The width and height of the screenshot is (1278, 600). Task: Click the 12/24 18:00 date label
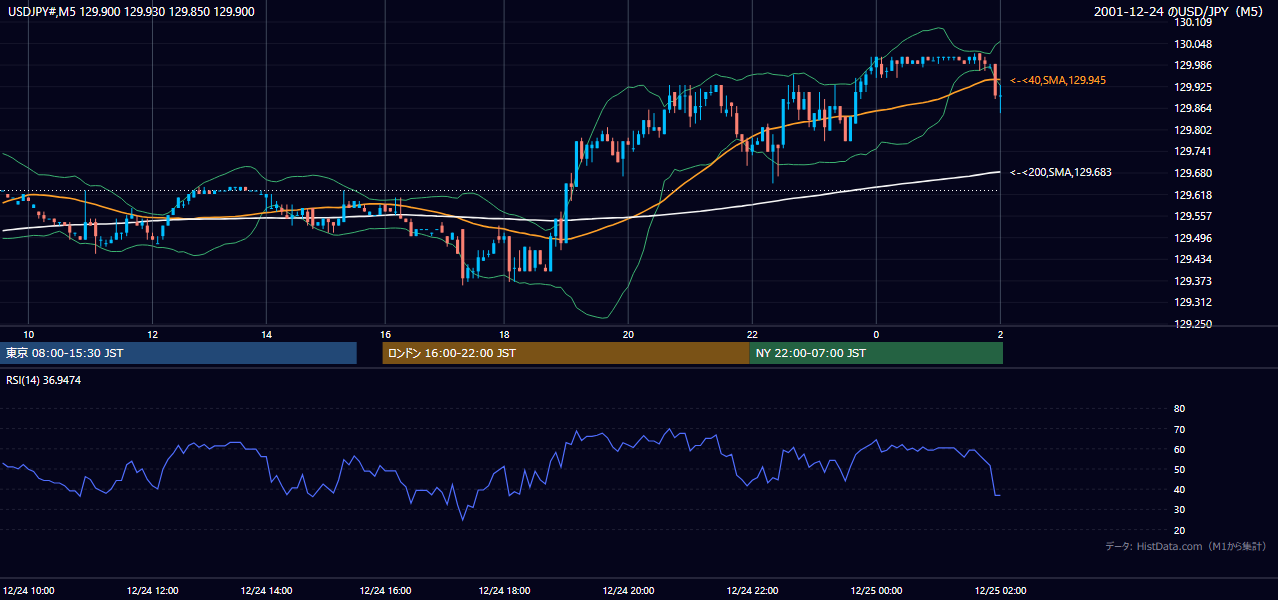(505, 592)
